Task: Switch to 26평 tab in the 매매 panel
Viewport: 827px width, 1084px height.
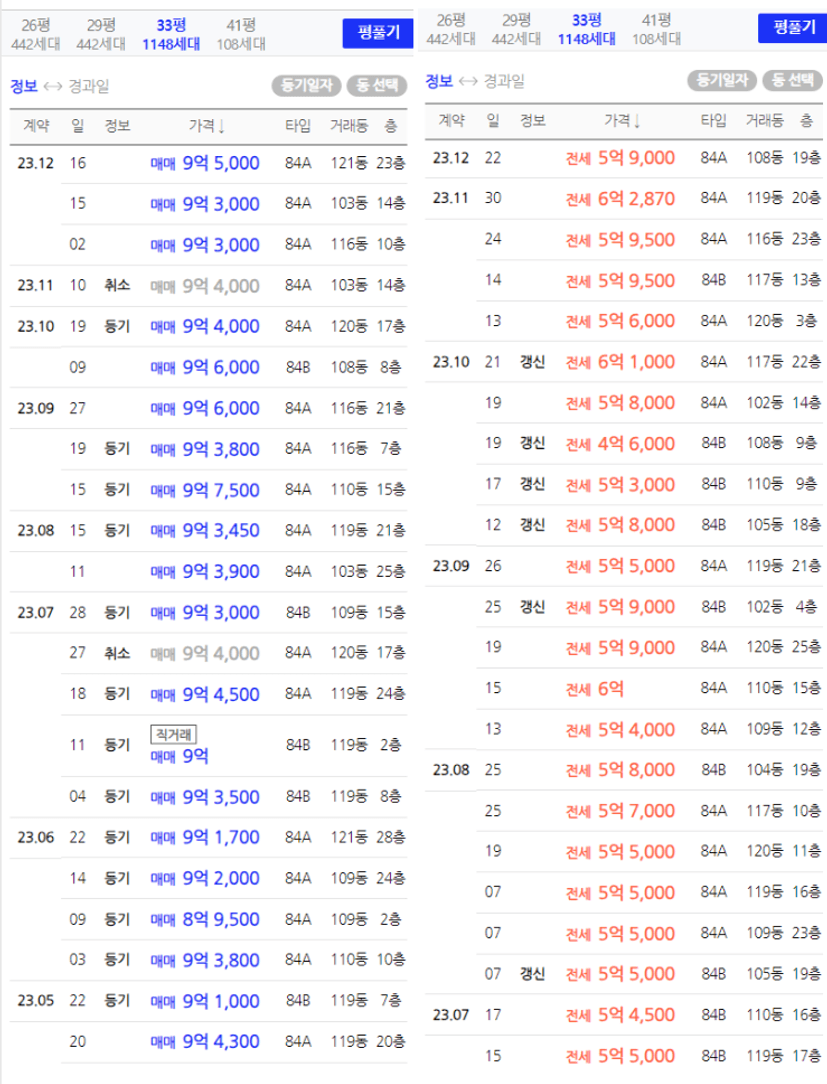Action: pos(35,34)
